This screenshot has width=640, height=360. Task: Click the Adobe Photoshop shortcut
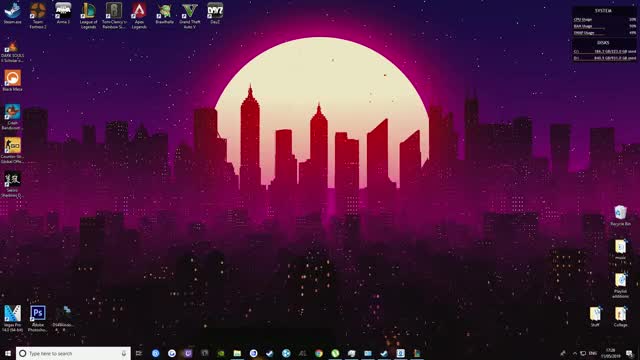point(38,319)
